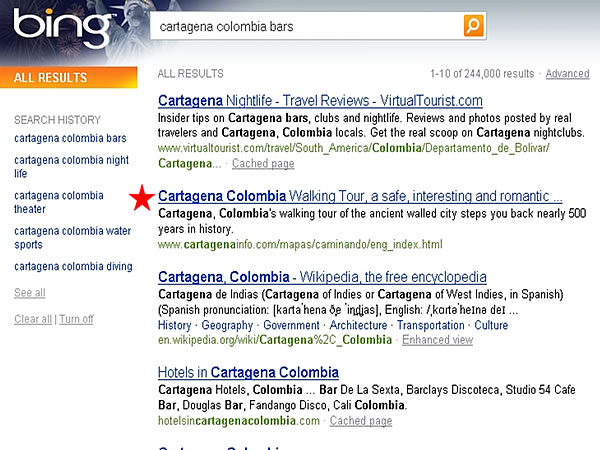The image size is (600, 450).
Task: Open 'cartagena colombia bars' from search history
Action: pos(70,138)
